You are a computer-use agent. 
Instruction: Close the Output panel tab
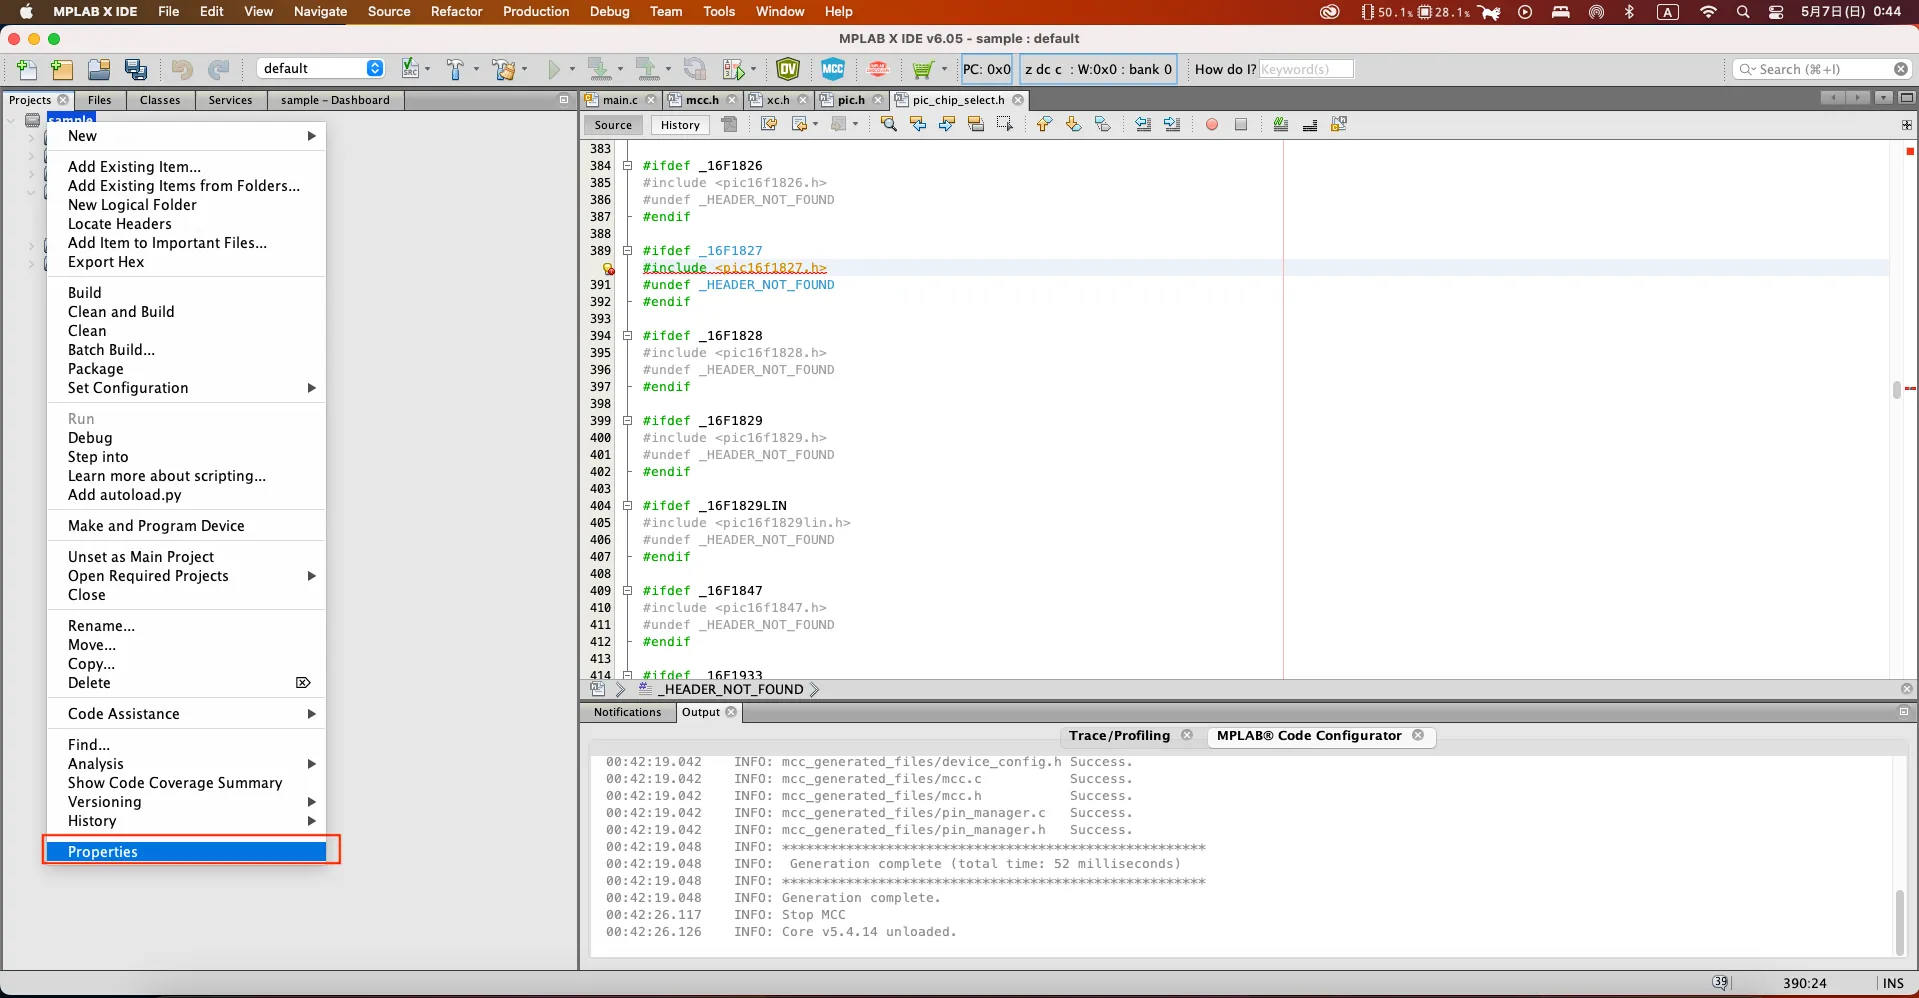pyautogui.click(x=731, y=712)
